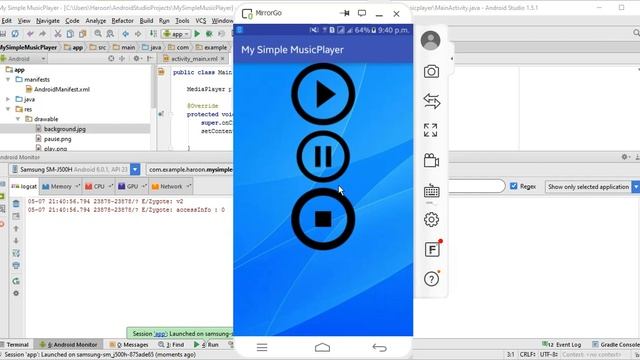Run the app with green Run arrow
The image size is (640, 360).
[x=197, y=34]
